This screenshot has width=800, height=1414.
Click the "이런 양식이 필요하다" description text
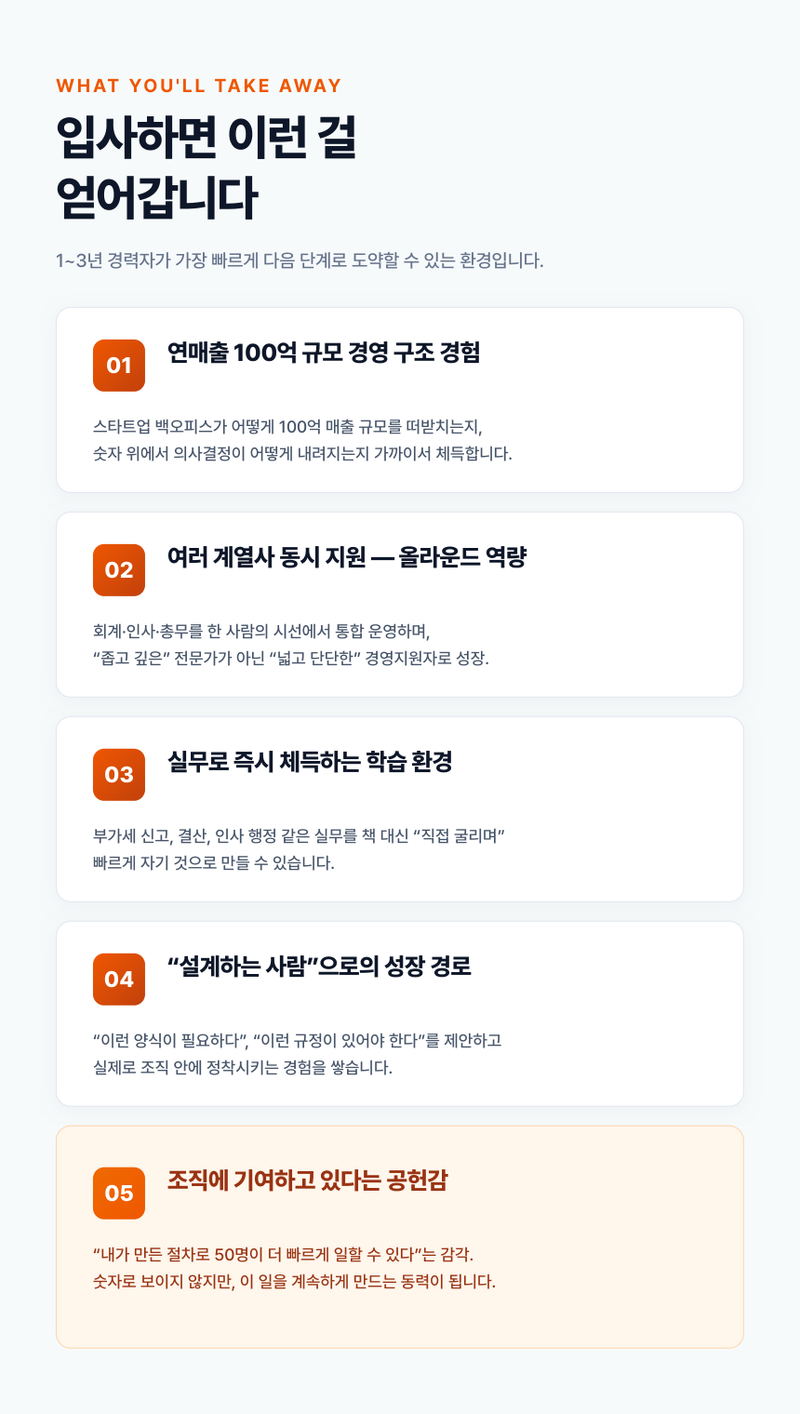pos(297,1054)
